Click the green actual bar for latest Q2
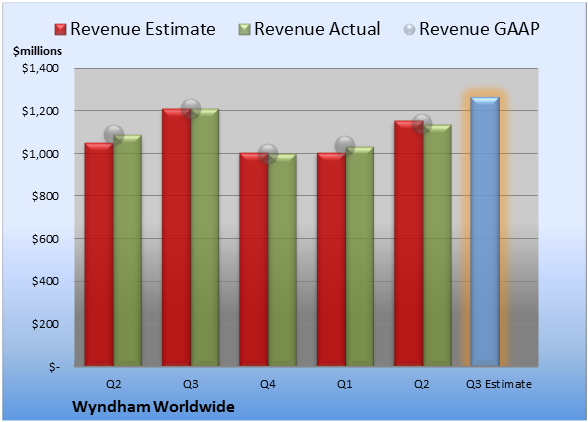The width and height of the screenshot is (588, 422). coord(437,245)
